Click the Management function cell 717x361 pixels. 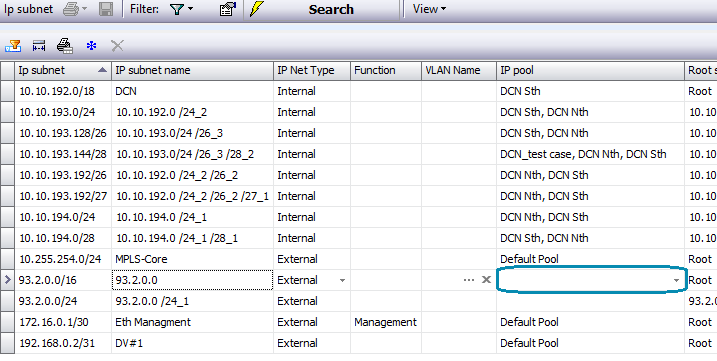386,322
